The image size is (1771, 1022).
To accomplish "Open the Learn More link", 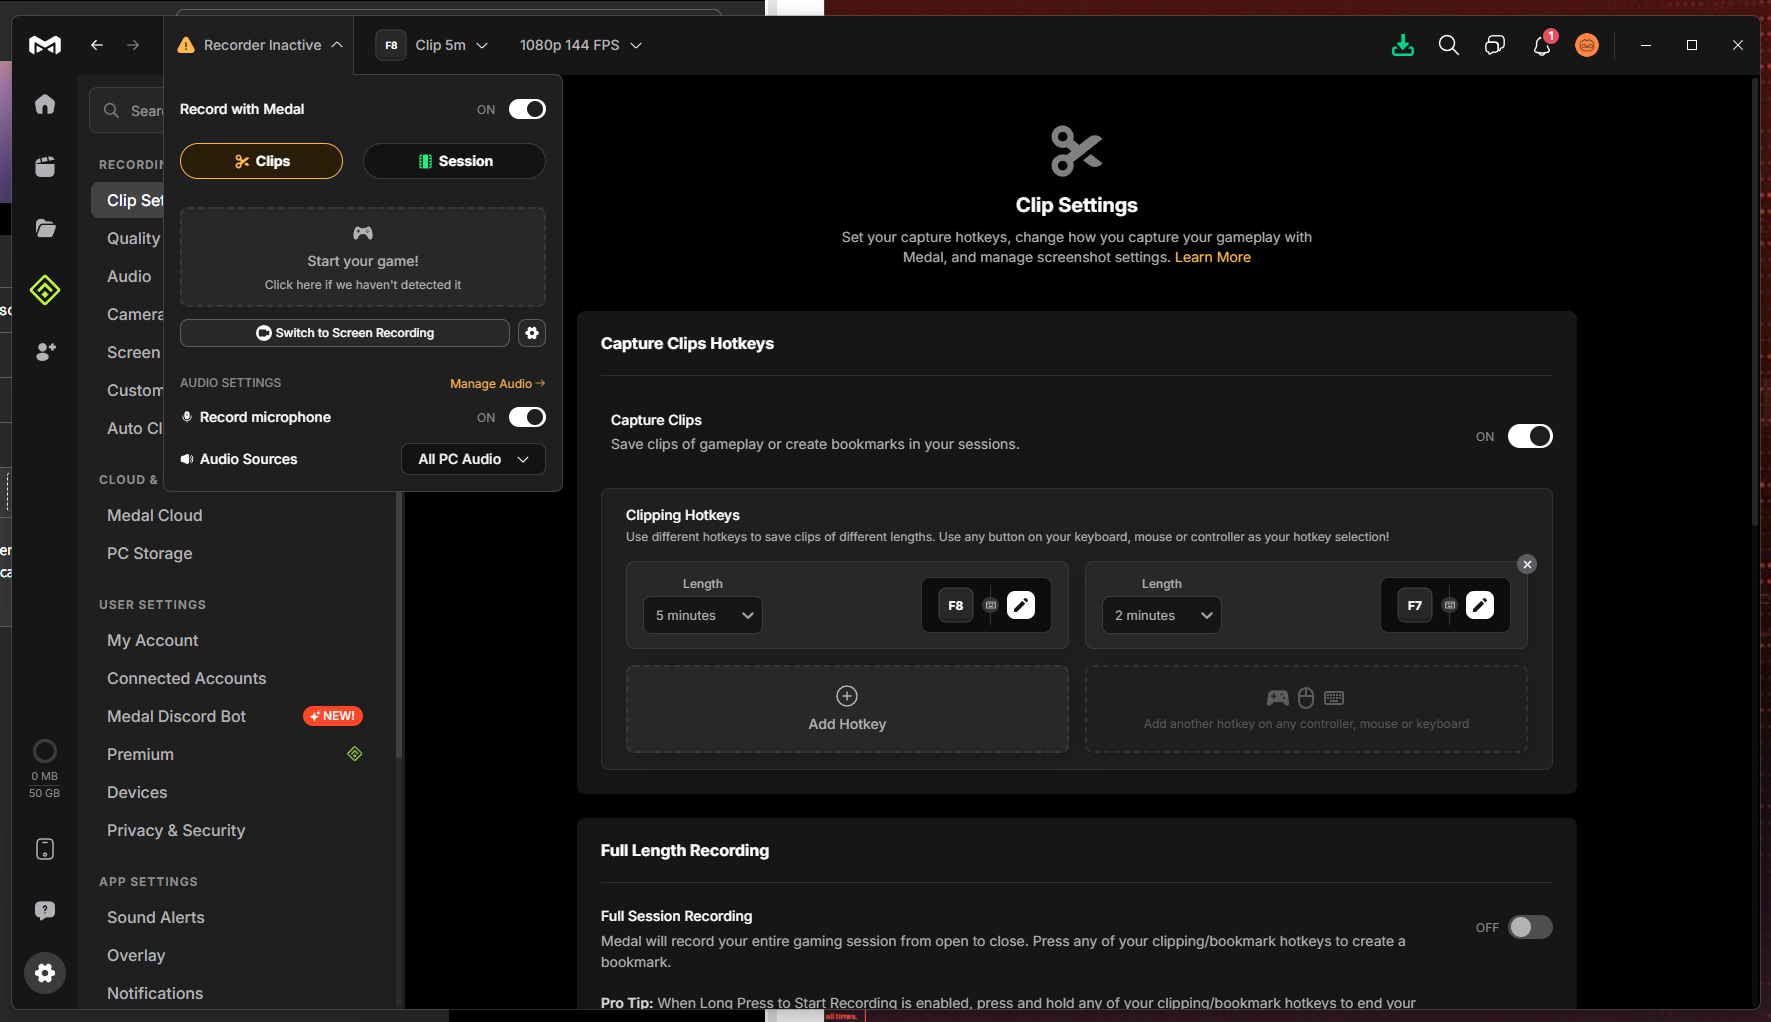I will pyautogui.click(x=1212, y=257).
